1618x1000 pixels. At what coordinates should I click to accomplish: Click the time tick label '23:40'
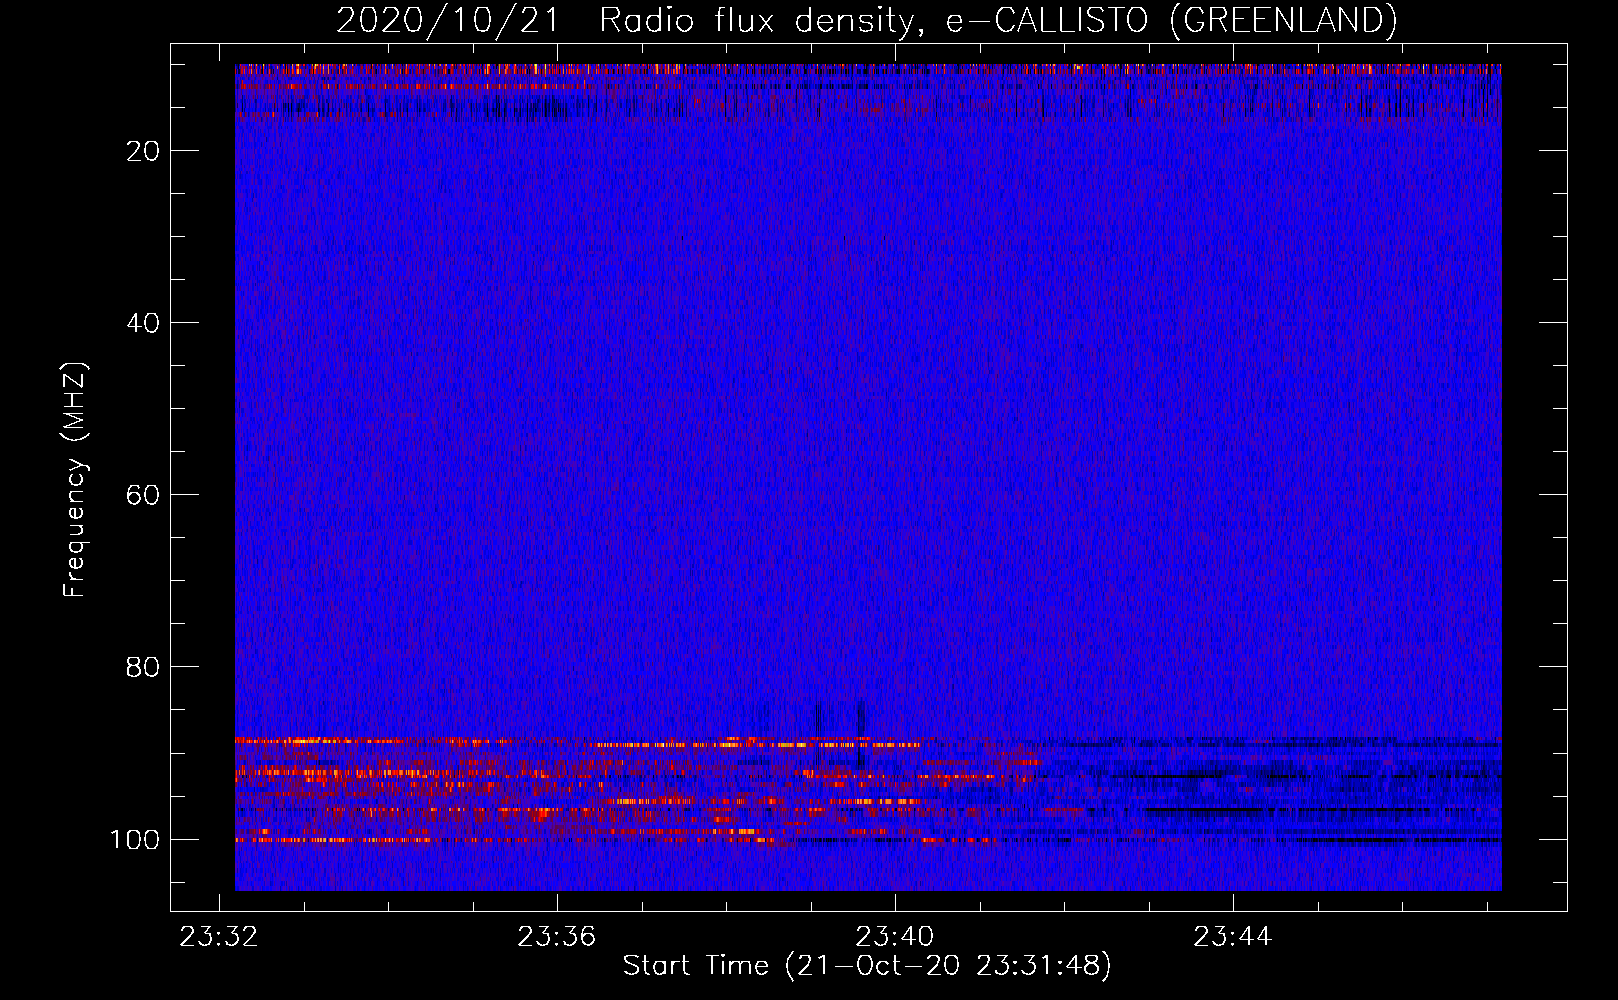tap(894, 937)
